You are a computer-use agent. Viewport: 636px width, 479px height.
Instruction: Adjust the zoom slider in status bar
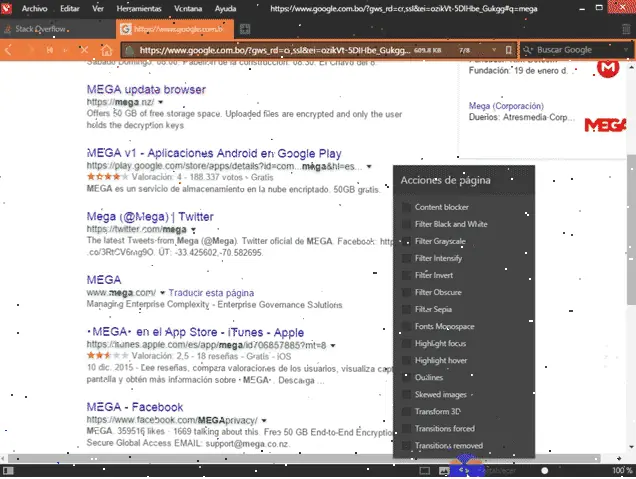[x=545, y=470]
